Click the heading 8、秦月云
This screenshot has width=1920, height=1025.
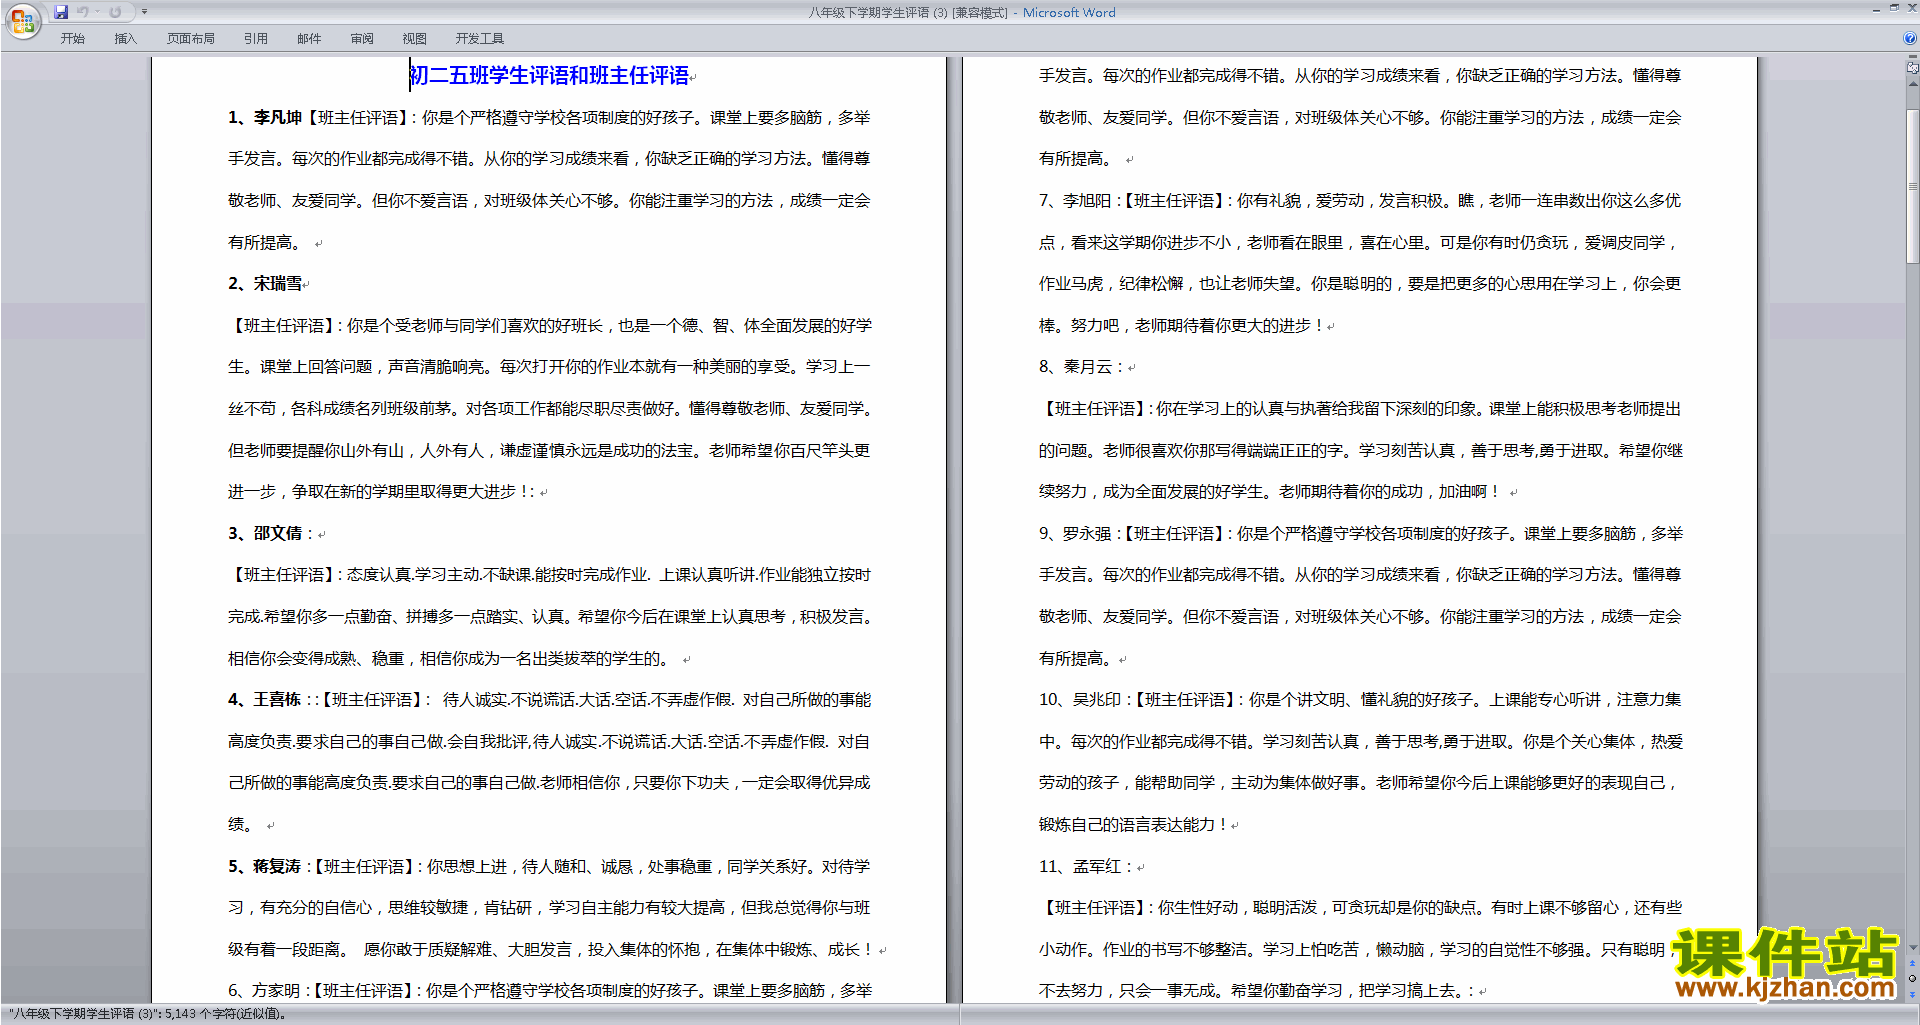click(x=1075, y=367)
